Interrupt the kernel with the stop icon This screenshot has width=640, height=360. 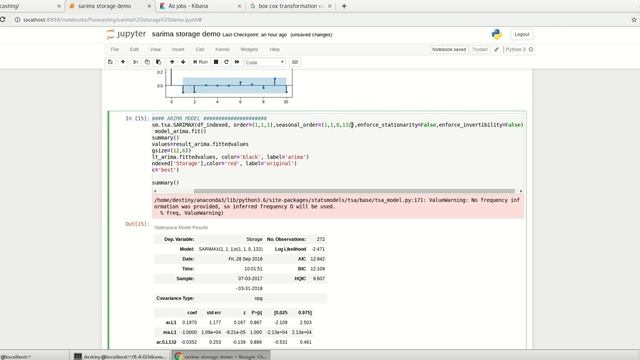pos(216,62)
